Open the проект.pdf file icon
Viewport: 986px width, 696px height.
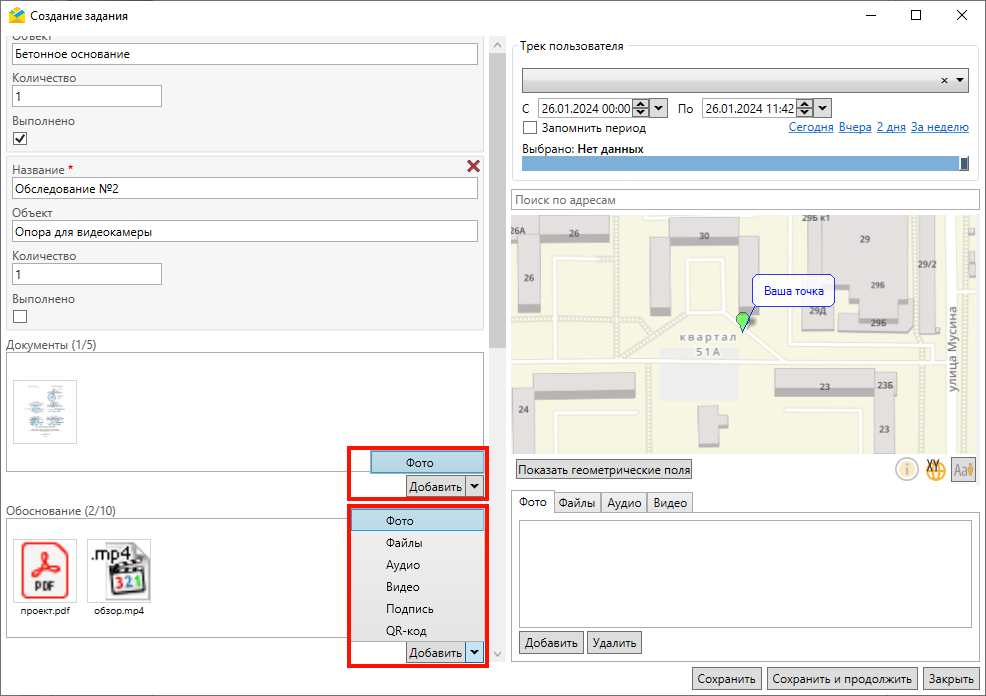[45, 572]
